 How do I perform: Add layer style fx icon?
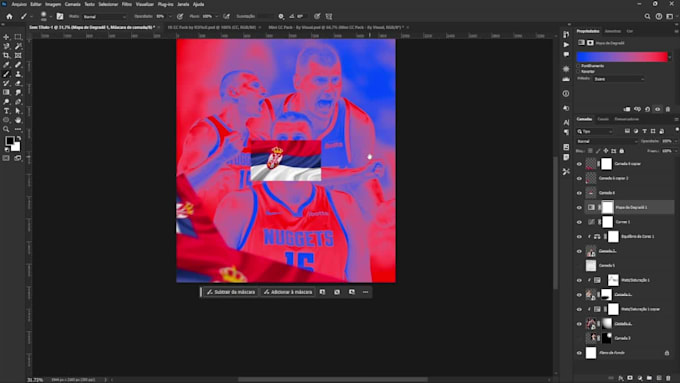click(621, 378)
